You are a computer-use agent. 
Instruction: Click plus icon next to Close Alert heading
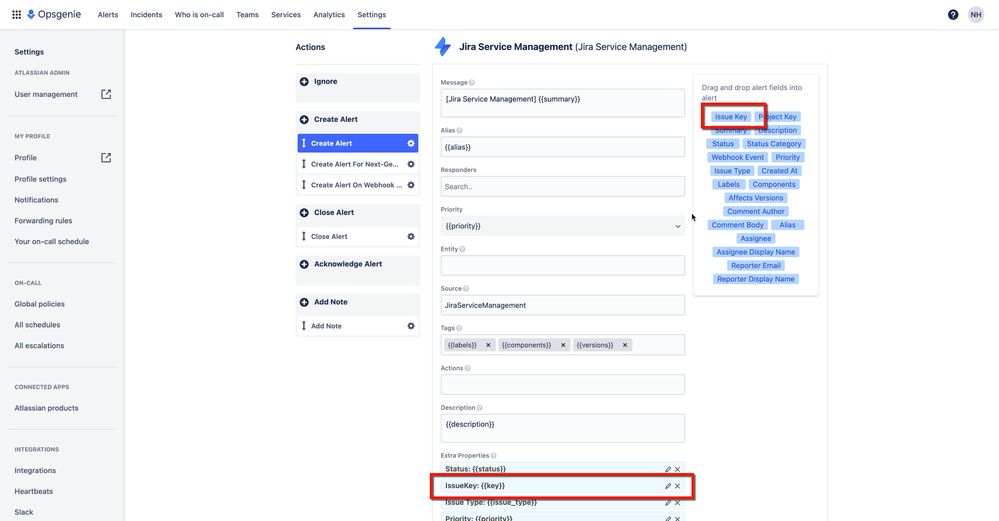pyautogui.click(x=304, y=213)
